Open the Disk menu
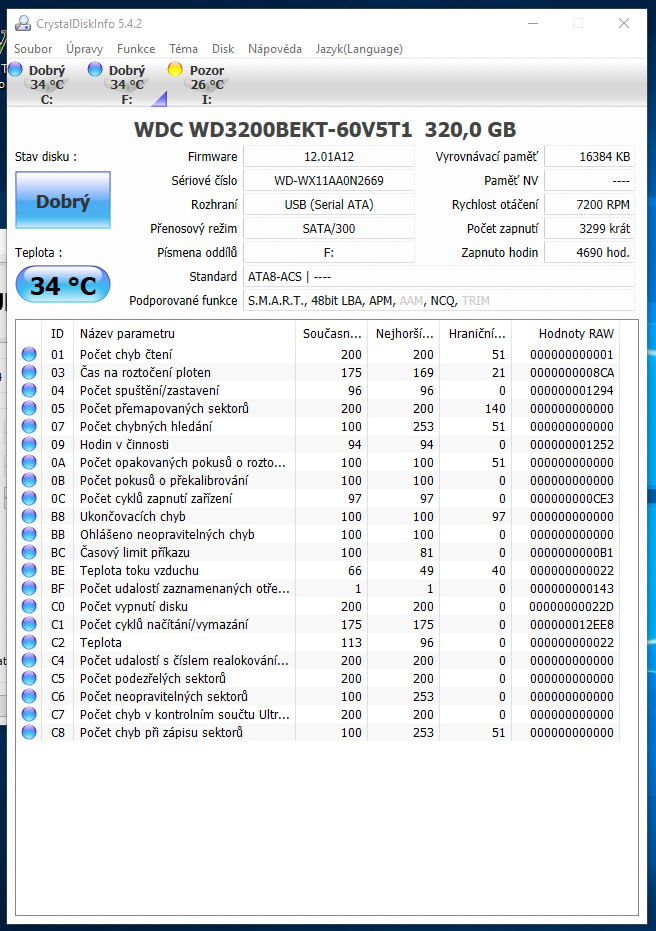 [223, 49]
